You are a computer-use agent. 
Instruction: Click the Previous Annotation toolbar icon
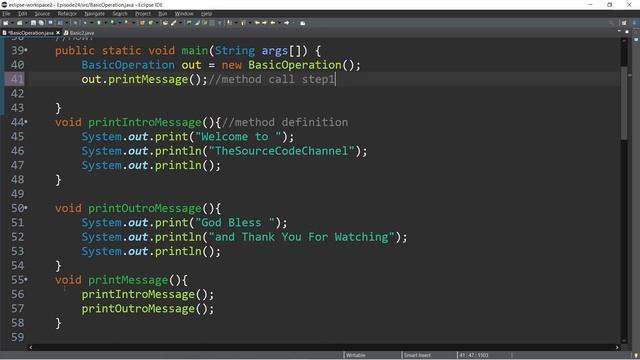tap(243, 23)
